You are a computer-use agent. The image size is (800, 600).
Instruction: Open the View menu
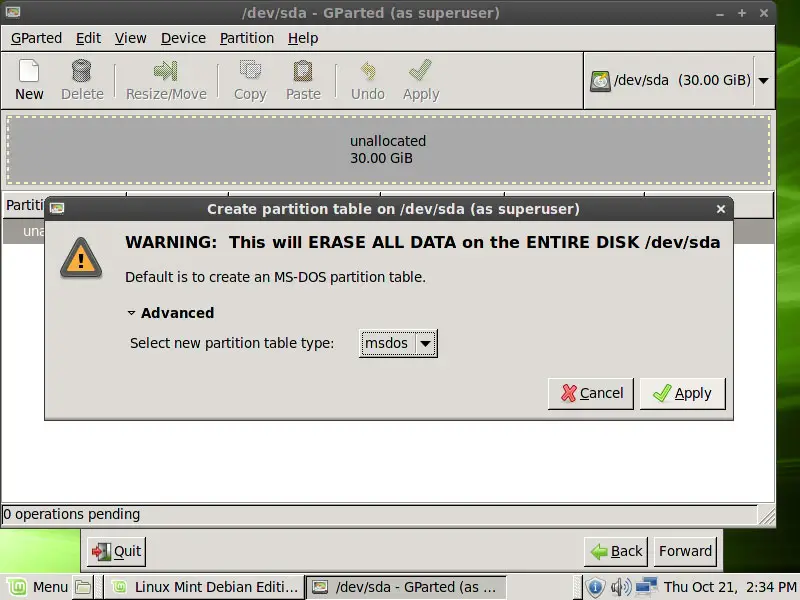pos(131,38)
